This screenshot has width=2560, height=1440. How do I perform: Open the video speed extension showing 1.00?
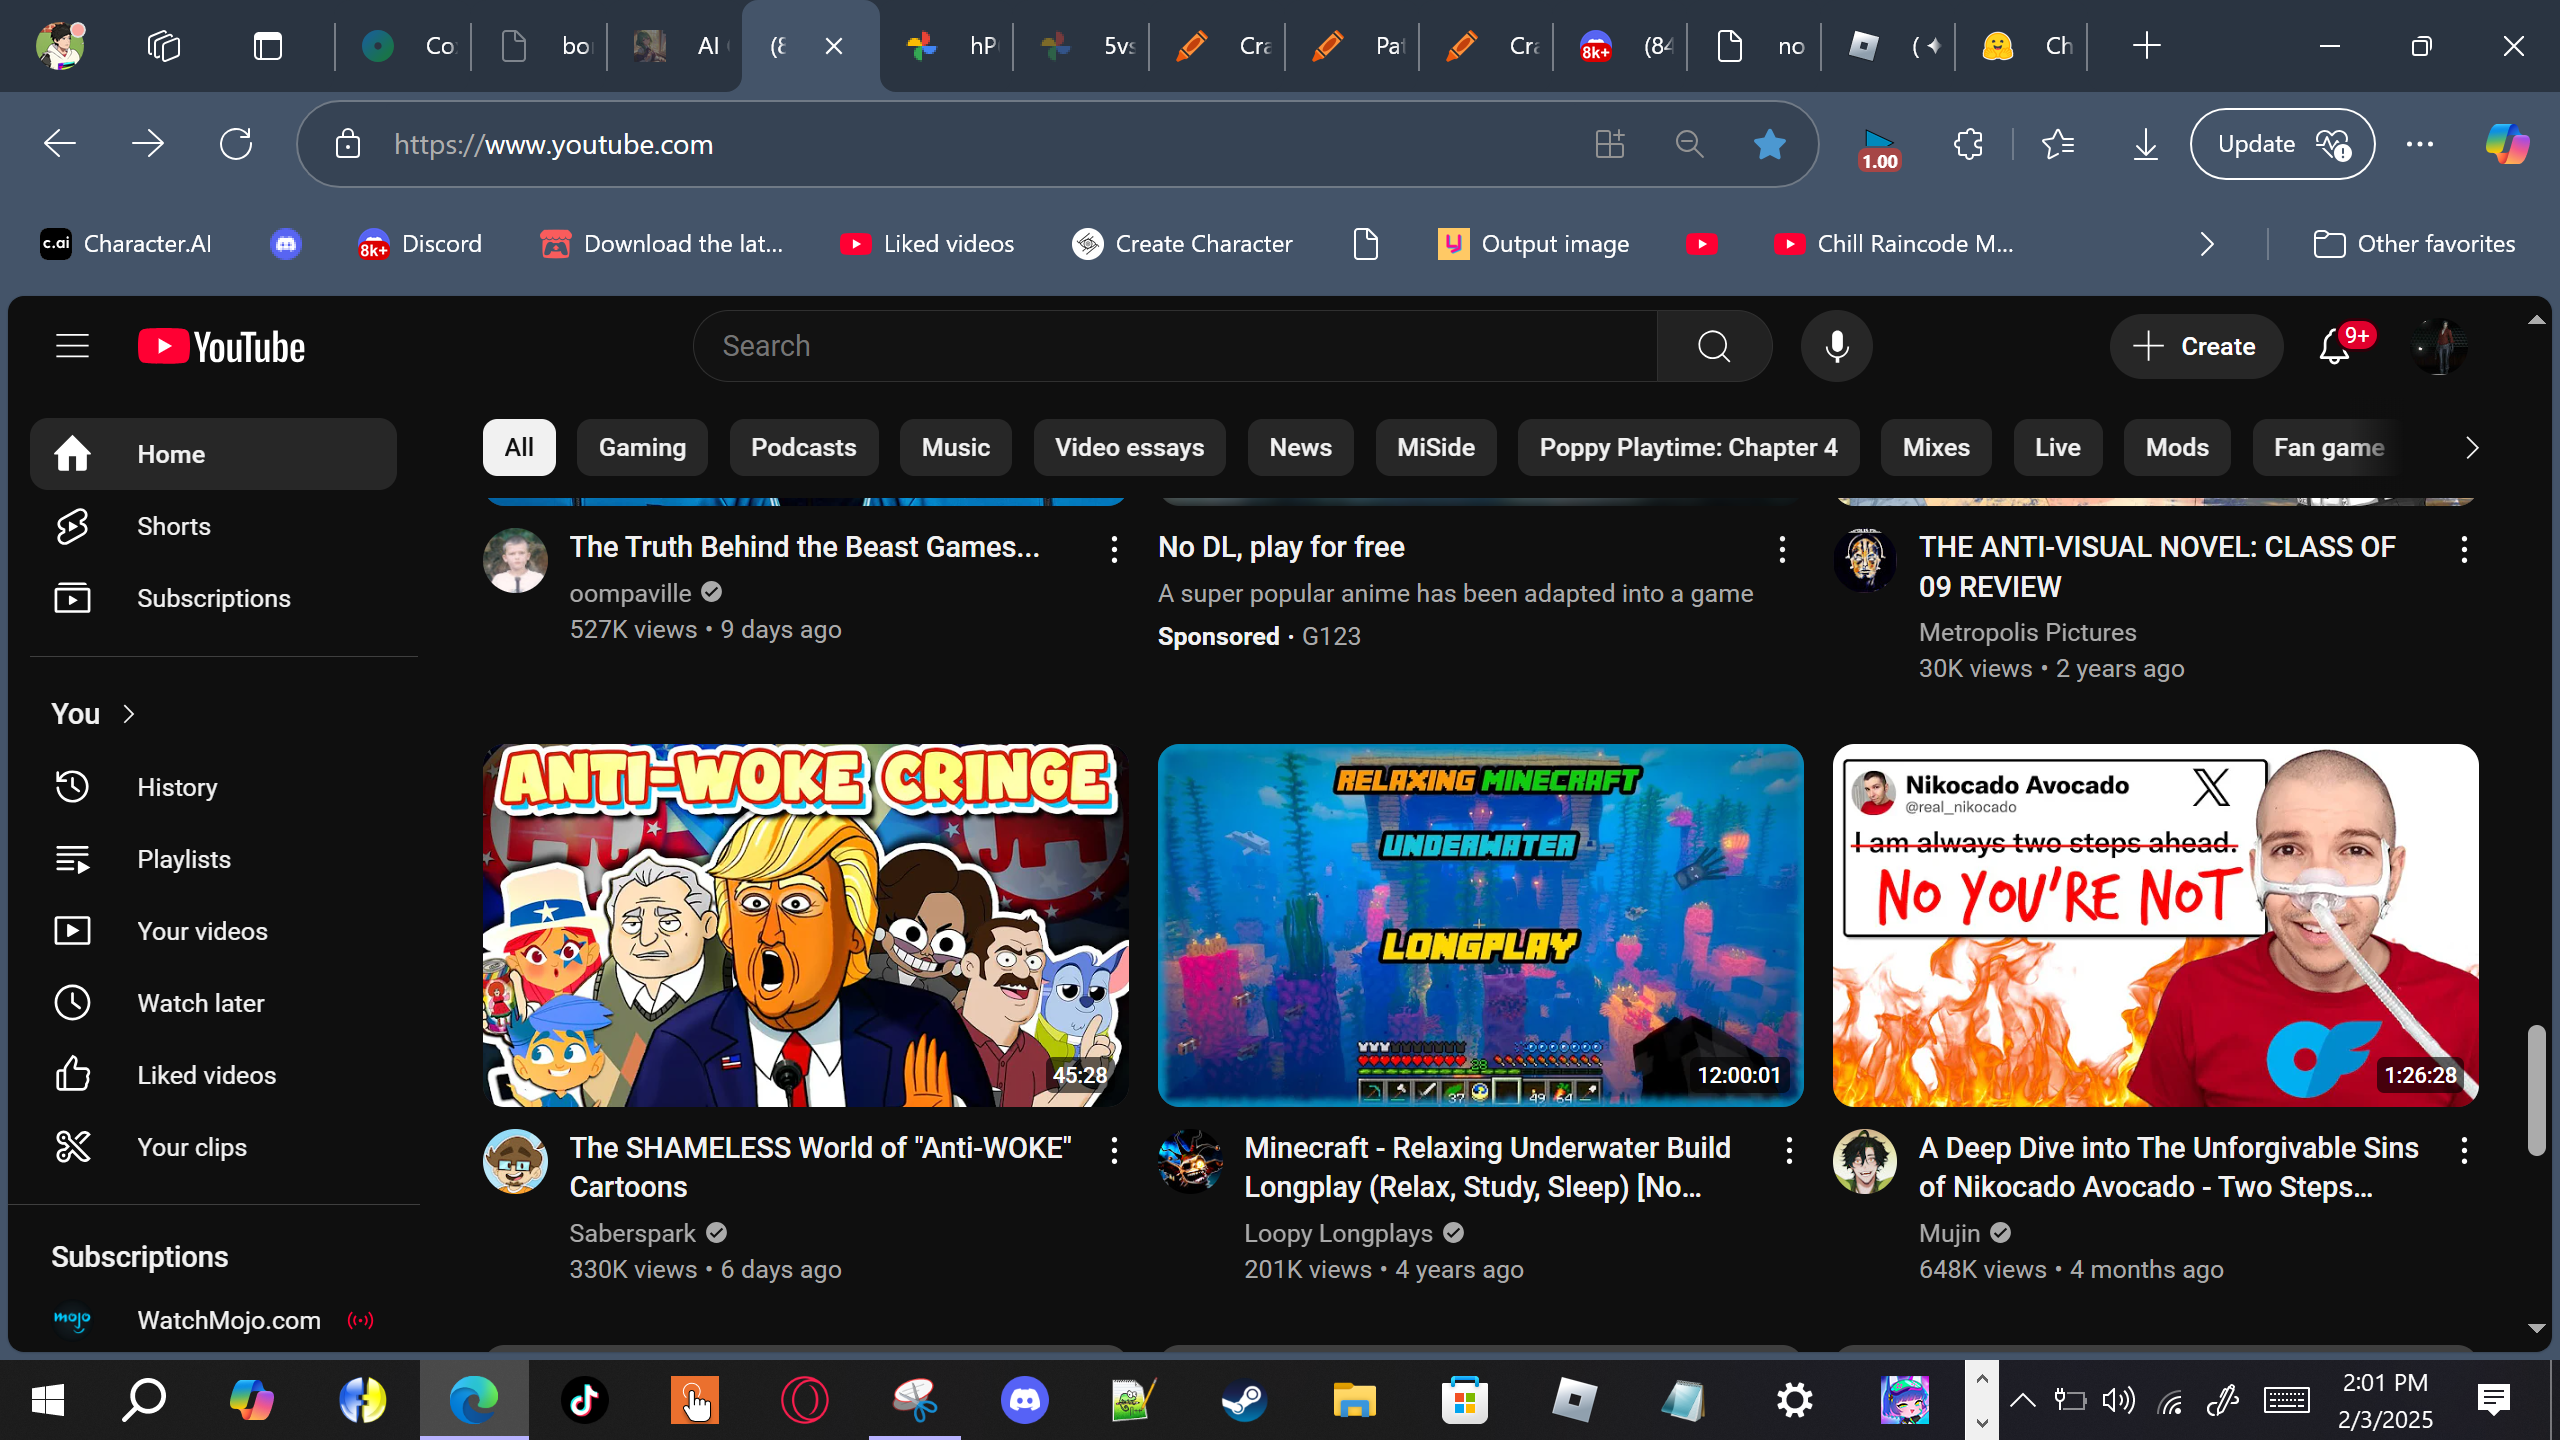(1879, 148)
